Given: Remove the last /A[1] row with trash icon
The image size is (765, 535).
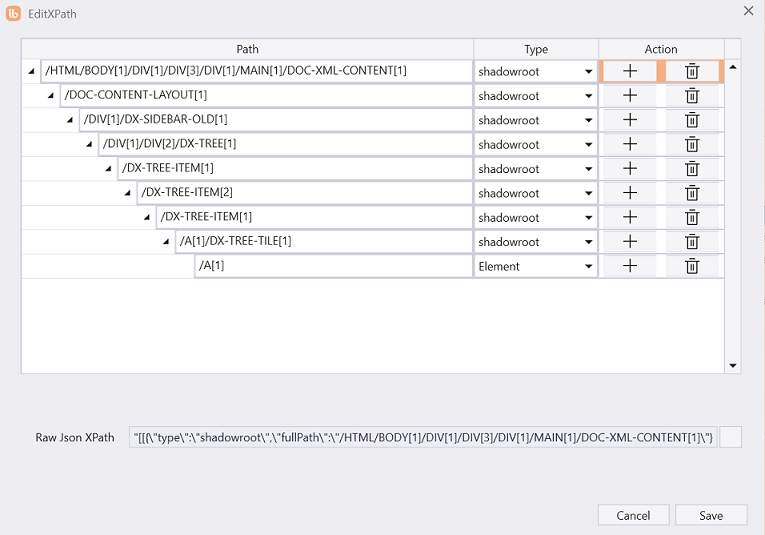Looking at the screenshot, I should click(x=691, y=266).
